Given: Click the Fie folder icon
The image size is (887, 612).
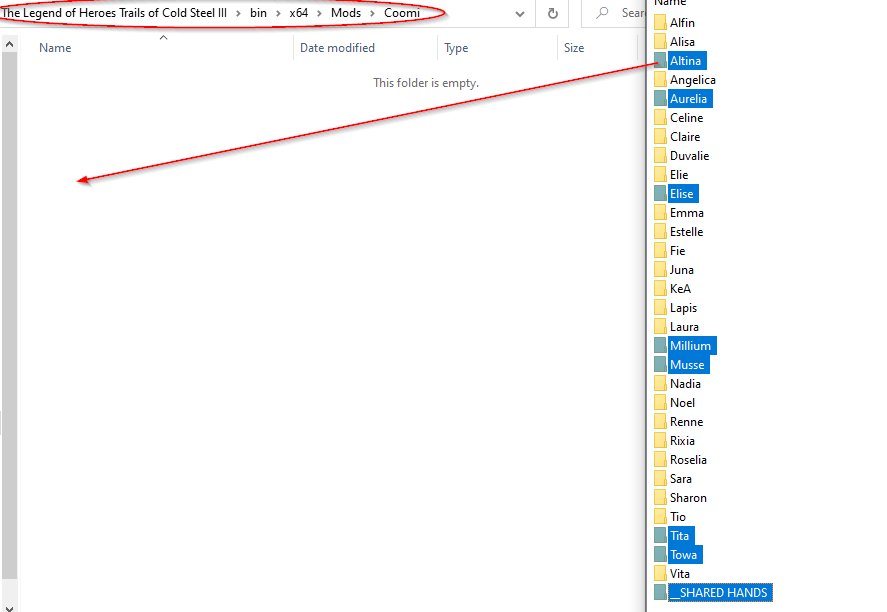Looking at the screenshot, I should [x=660, y=251].
